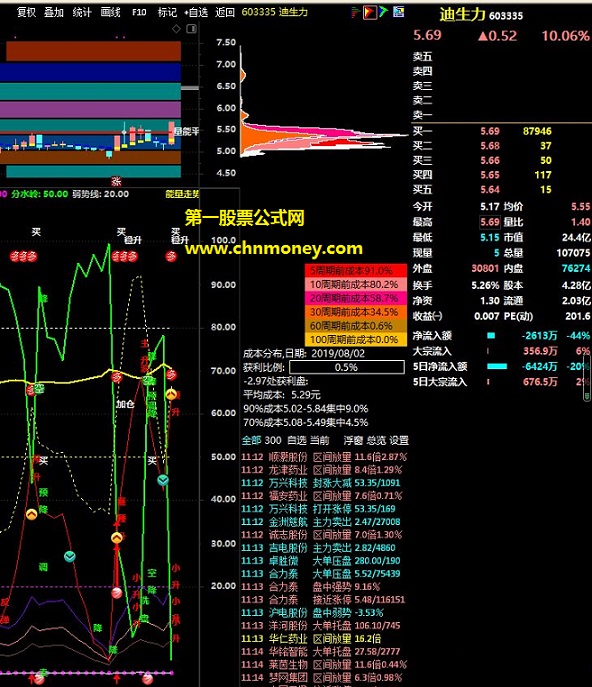
Task: Click the 买五 price 5.64 row
Action: point(482,190)
